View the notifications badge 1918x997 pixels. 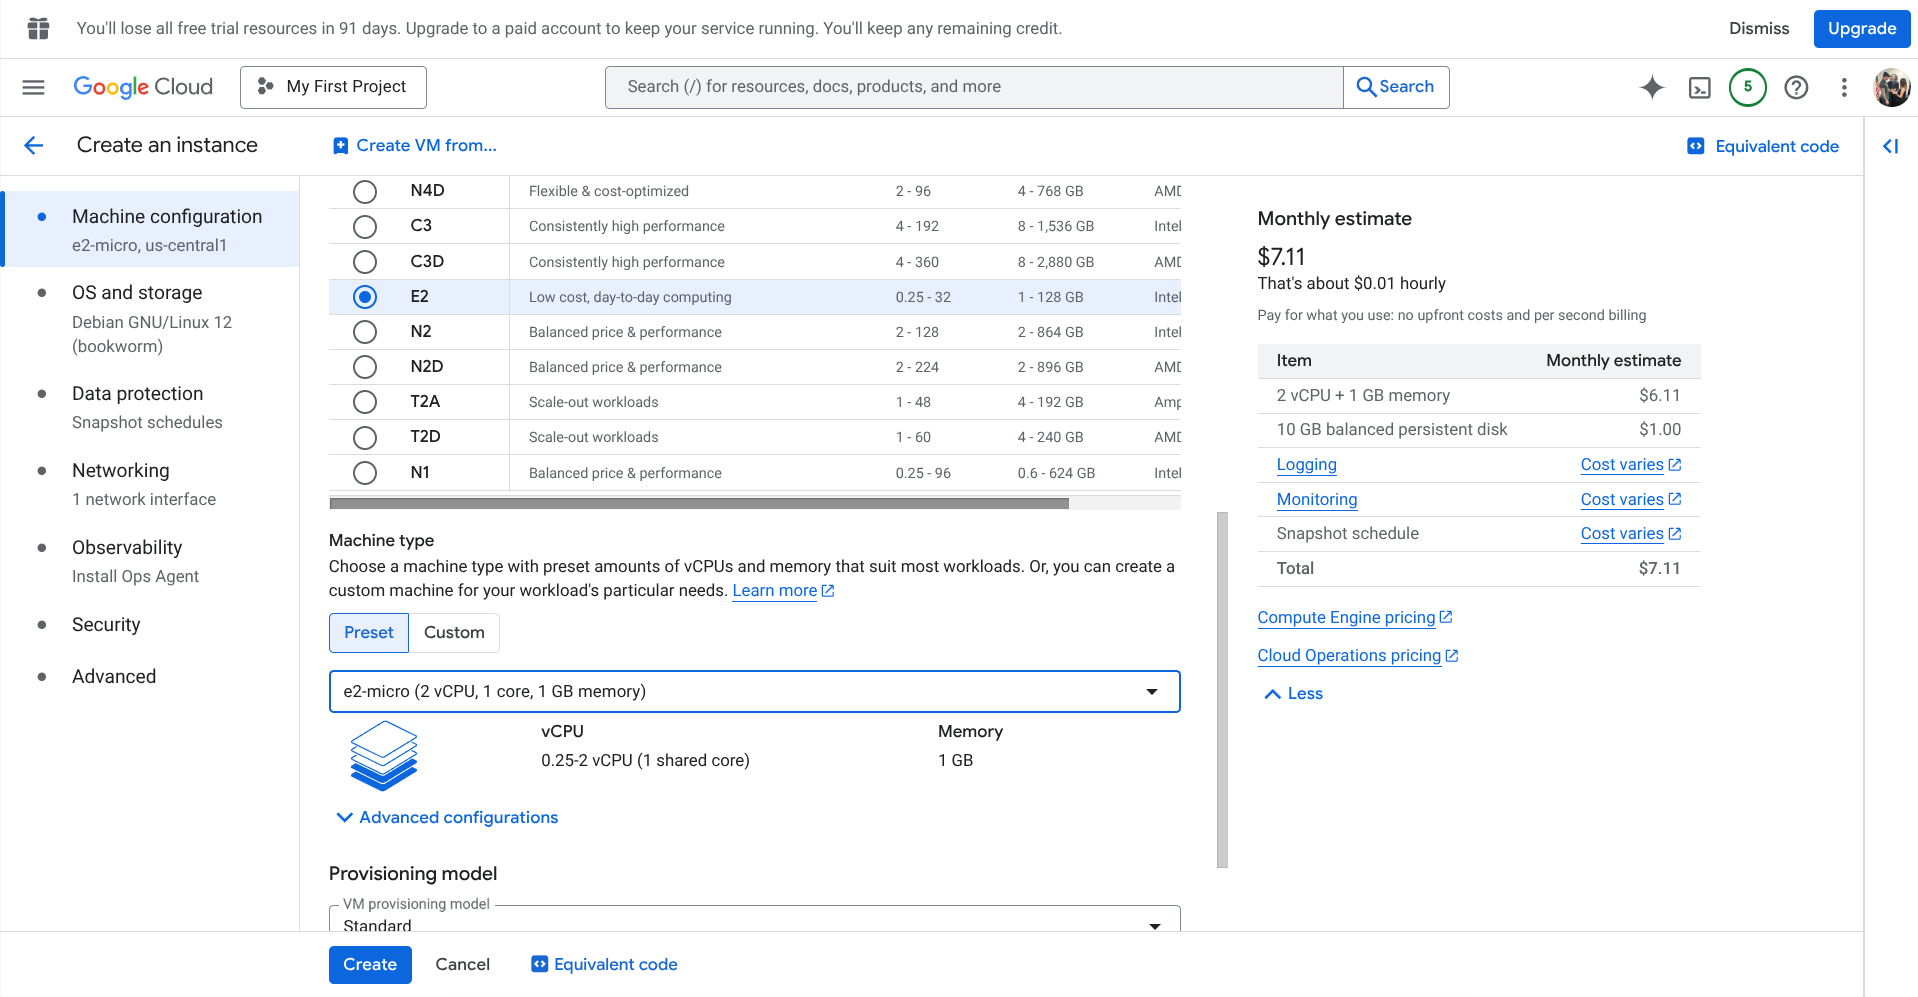coord(1748,87)
